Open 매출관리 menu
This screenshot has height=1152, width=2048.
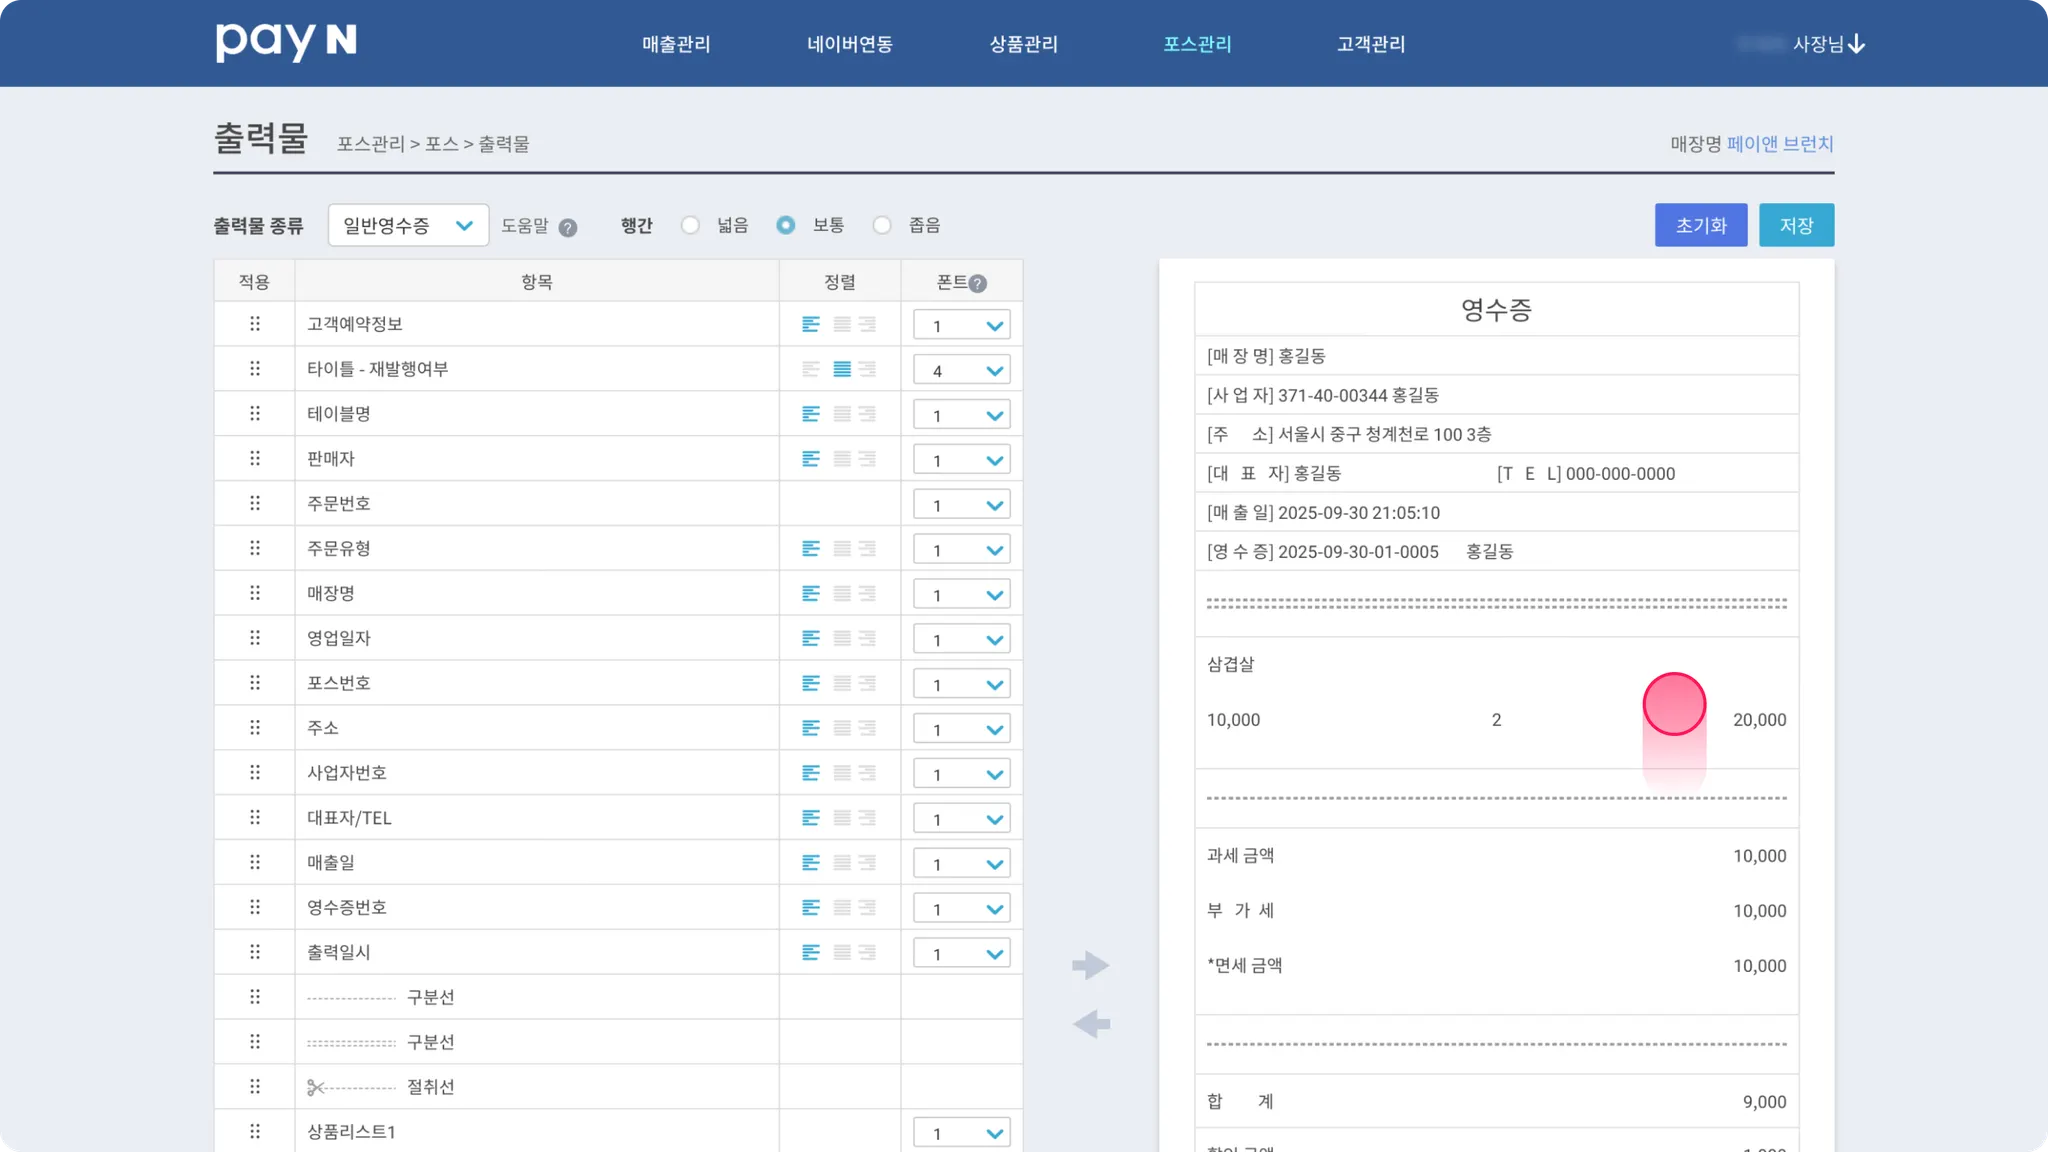pos(676,44)
